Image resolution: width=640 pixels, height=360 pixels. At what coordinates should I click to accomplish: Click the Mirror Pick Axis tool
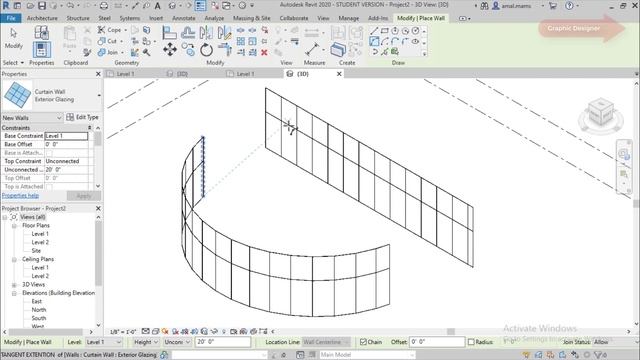pyautogui.click(x=206, y=33)
